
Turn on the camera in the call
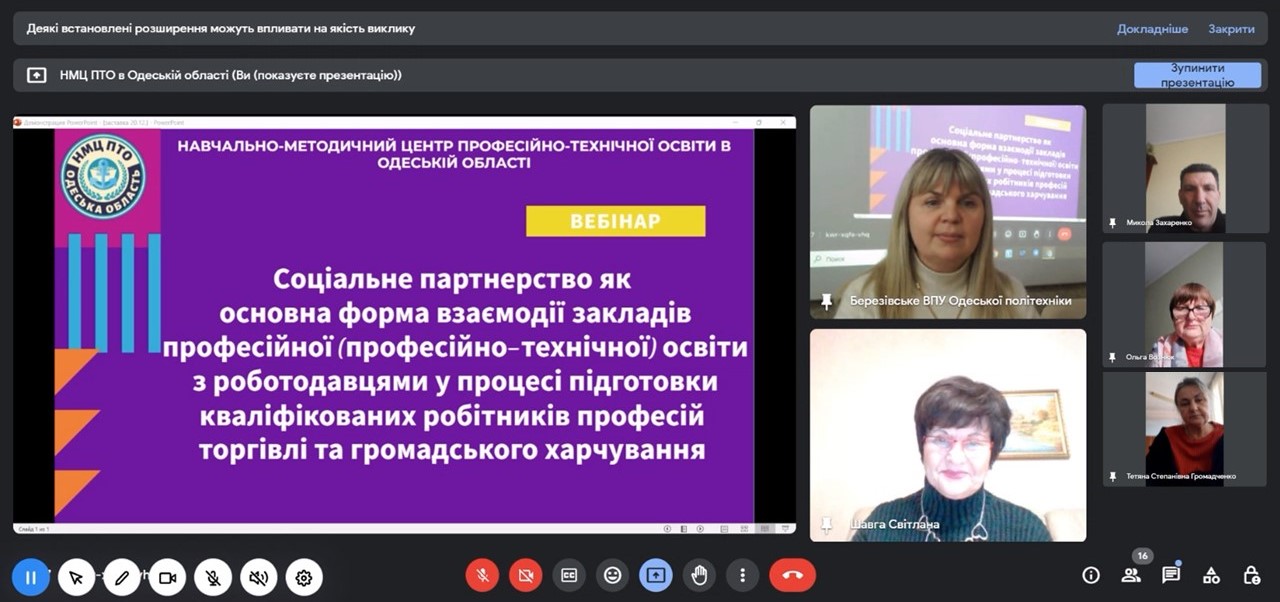pos(525,575)
